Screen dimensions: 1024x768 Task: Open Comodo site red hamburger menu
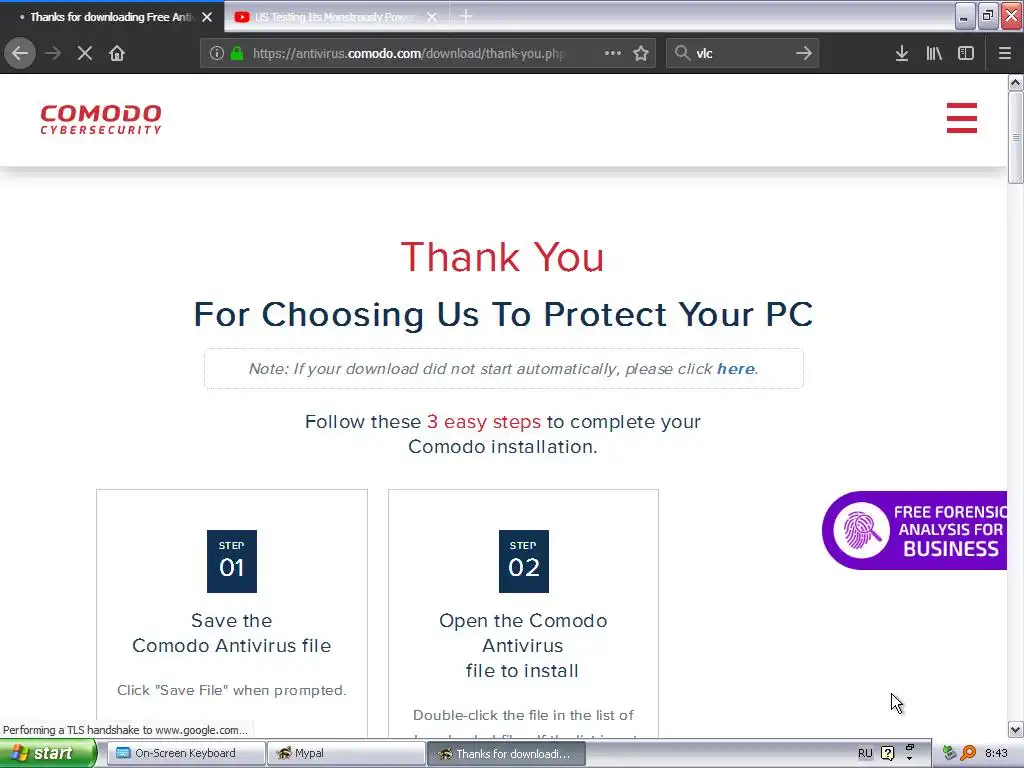click(962, 118)
